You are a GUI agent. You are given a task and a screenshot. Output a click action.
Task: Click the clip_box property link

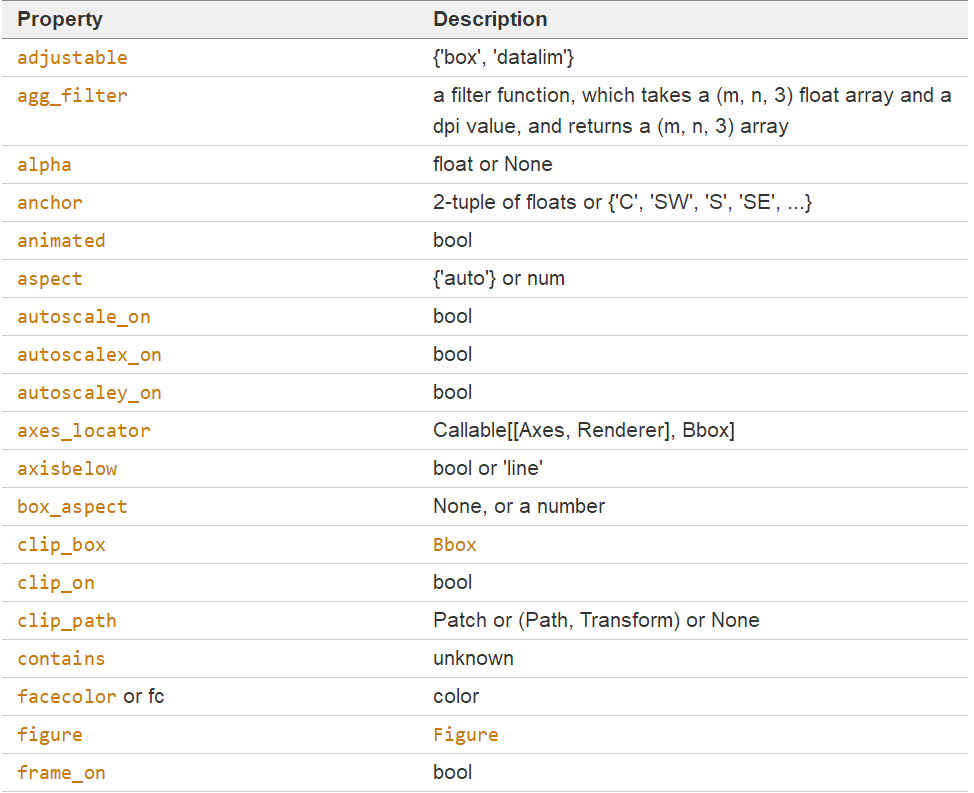click(61, 545)
